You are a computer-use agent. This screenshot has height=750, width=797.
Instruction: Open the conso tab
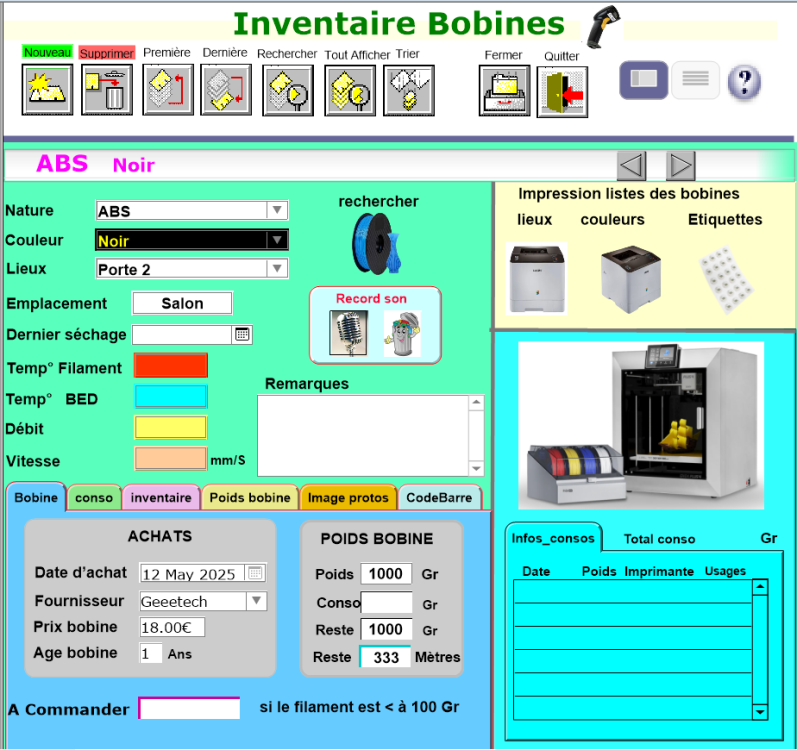coord(94,497)
